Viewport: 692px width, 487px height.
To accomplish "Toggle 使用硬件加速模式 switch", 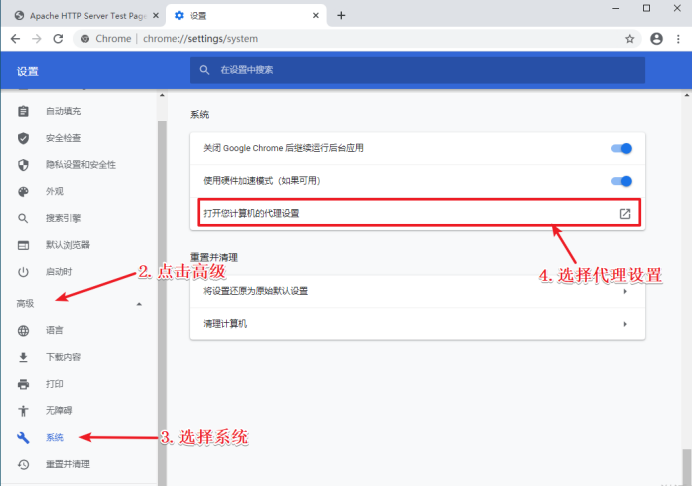I will (621, 181).
